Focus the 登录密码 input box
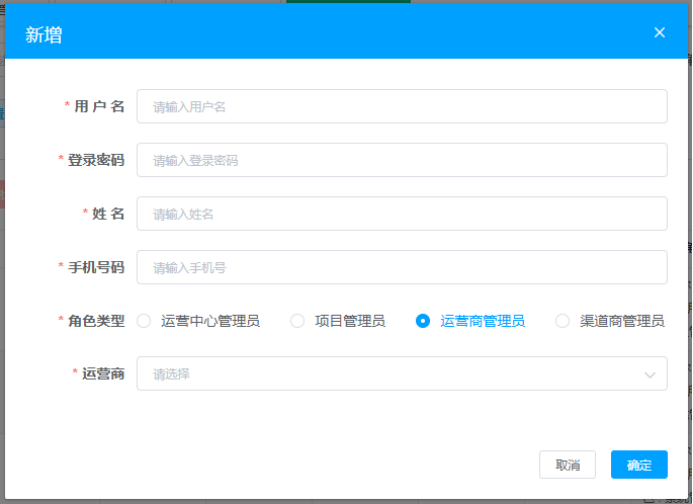Viewport: 693px width, 504px height. 401,160
